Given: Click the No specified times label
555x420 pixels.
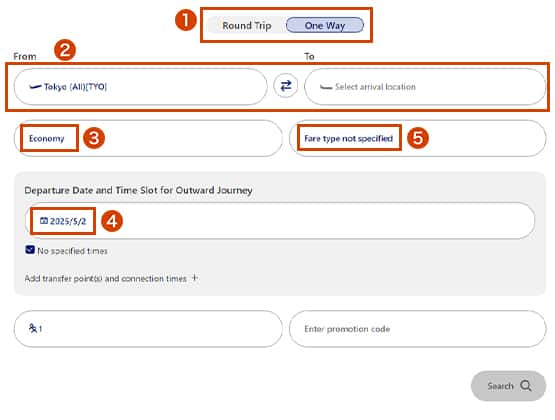Looking at the screenshot, I should pyautogui.click(x=72, y=251).
